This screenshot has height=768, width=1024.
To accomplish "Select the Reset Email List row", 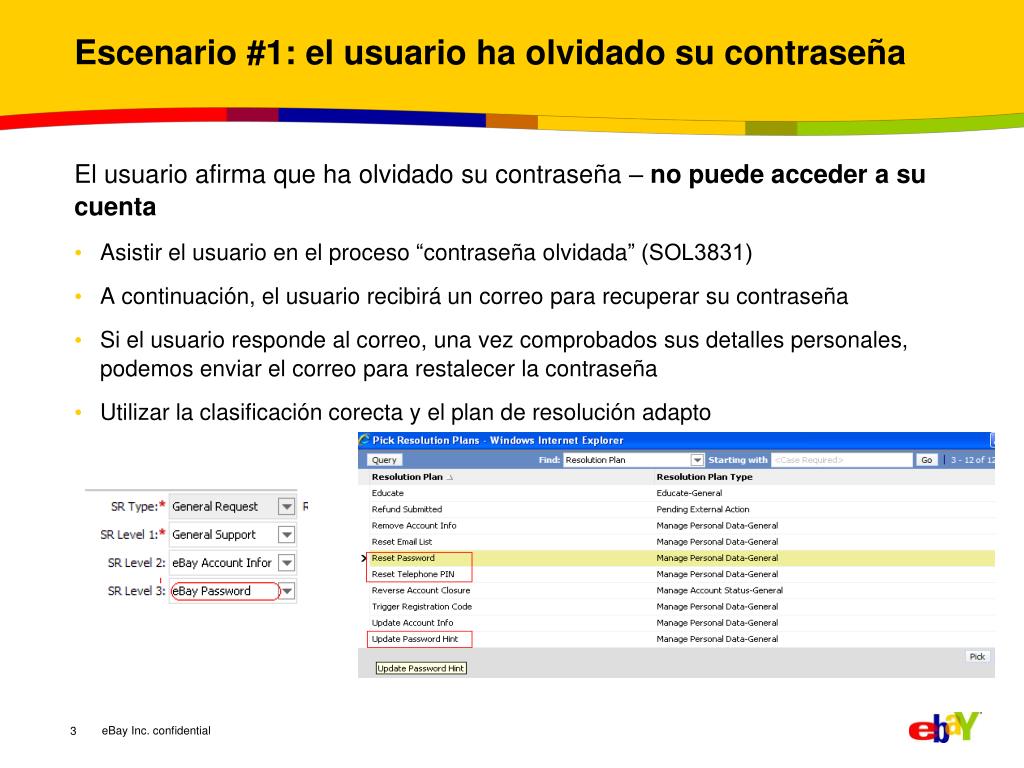I will point(677,542).
